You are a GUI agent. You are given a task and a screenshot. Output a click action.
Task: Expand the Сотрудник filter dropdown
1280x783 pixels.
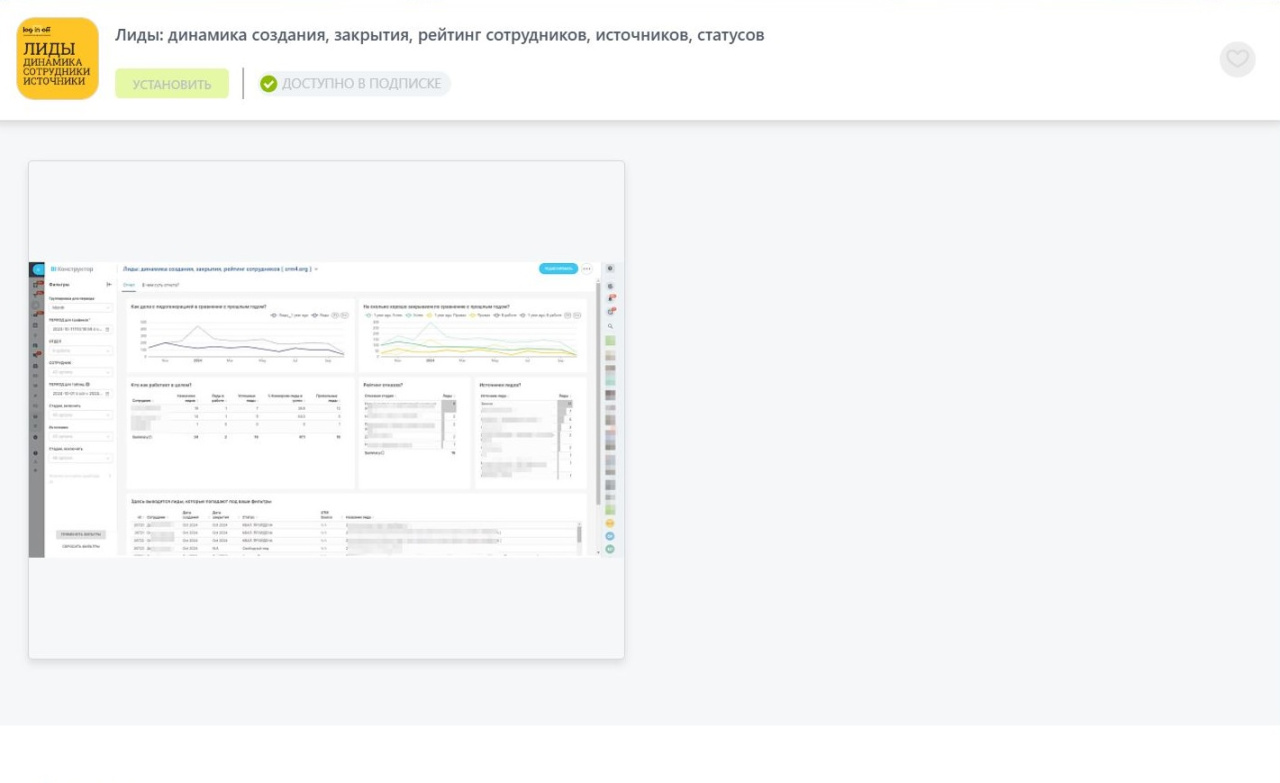[80, 372]
